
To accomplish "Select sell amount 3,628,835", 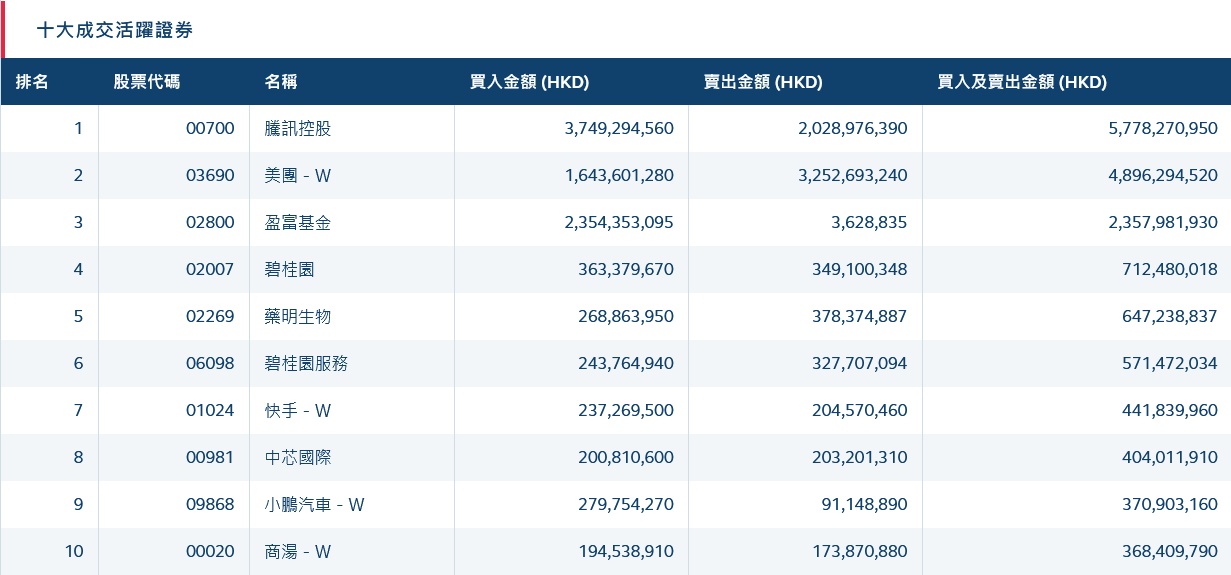I will 869,222.
